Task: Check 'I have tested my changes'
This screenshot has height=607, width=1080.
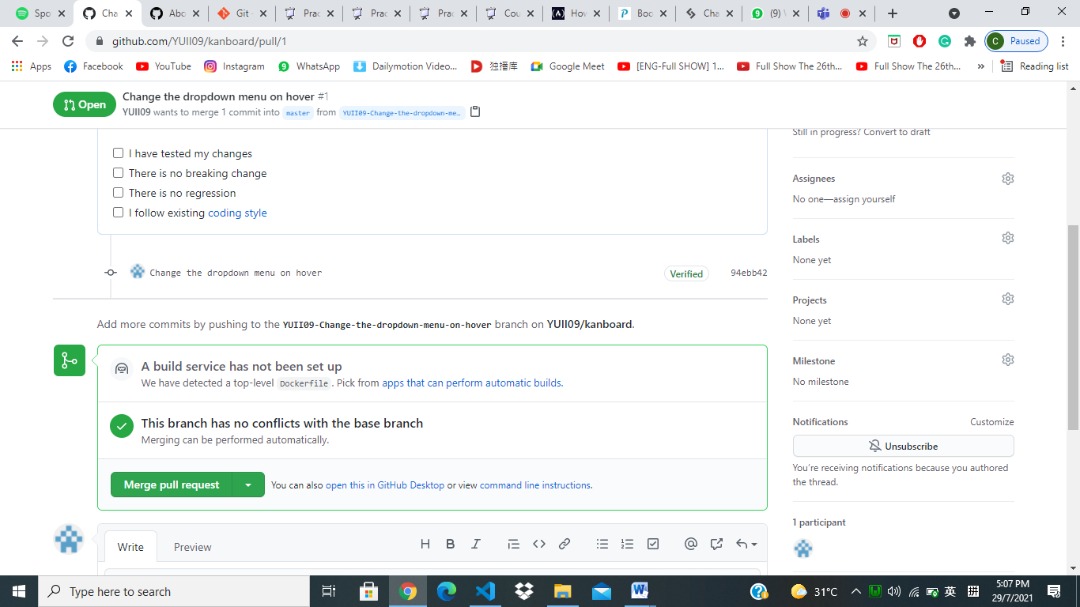Action: click(117, 153)
